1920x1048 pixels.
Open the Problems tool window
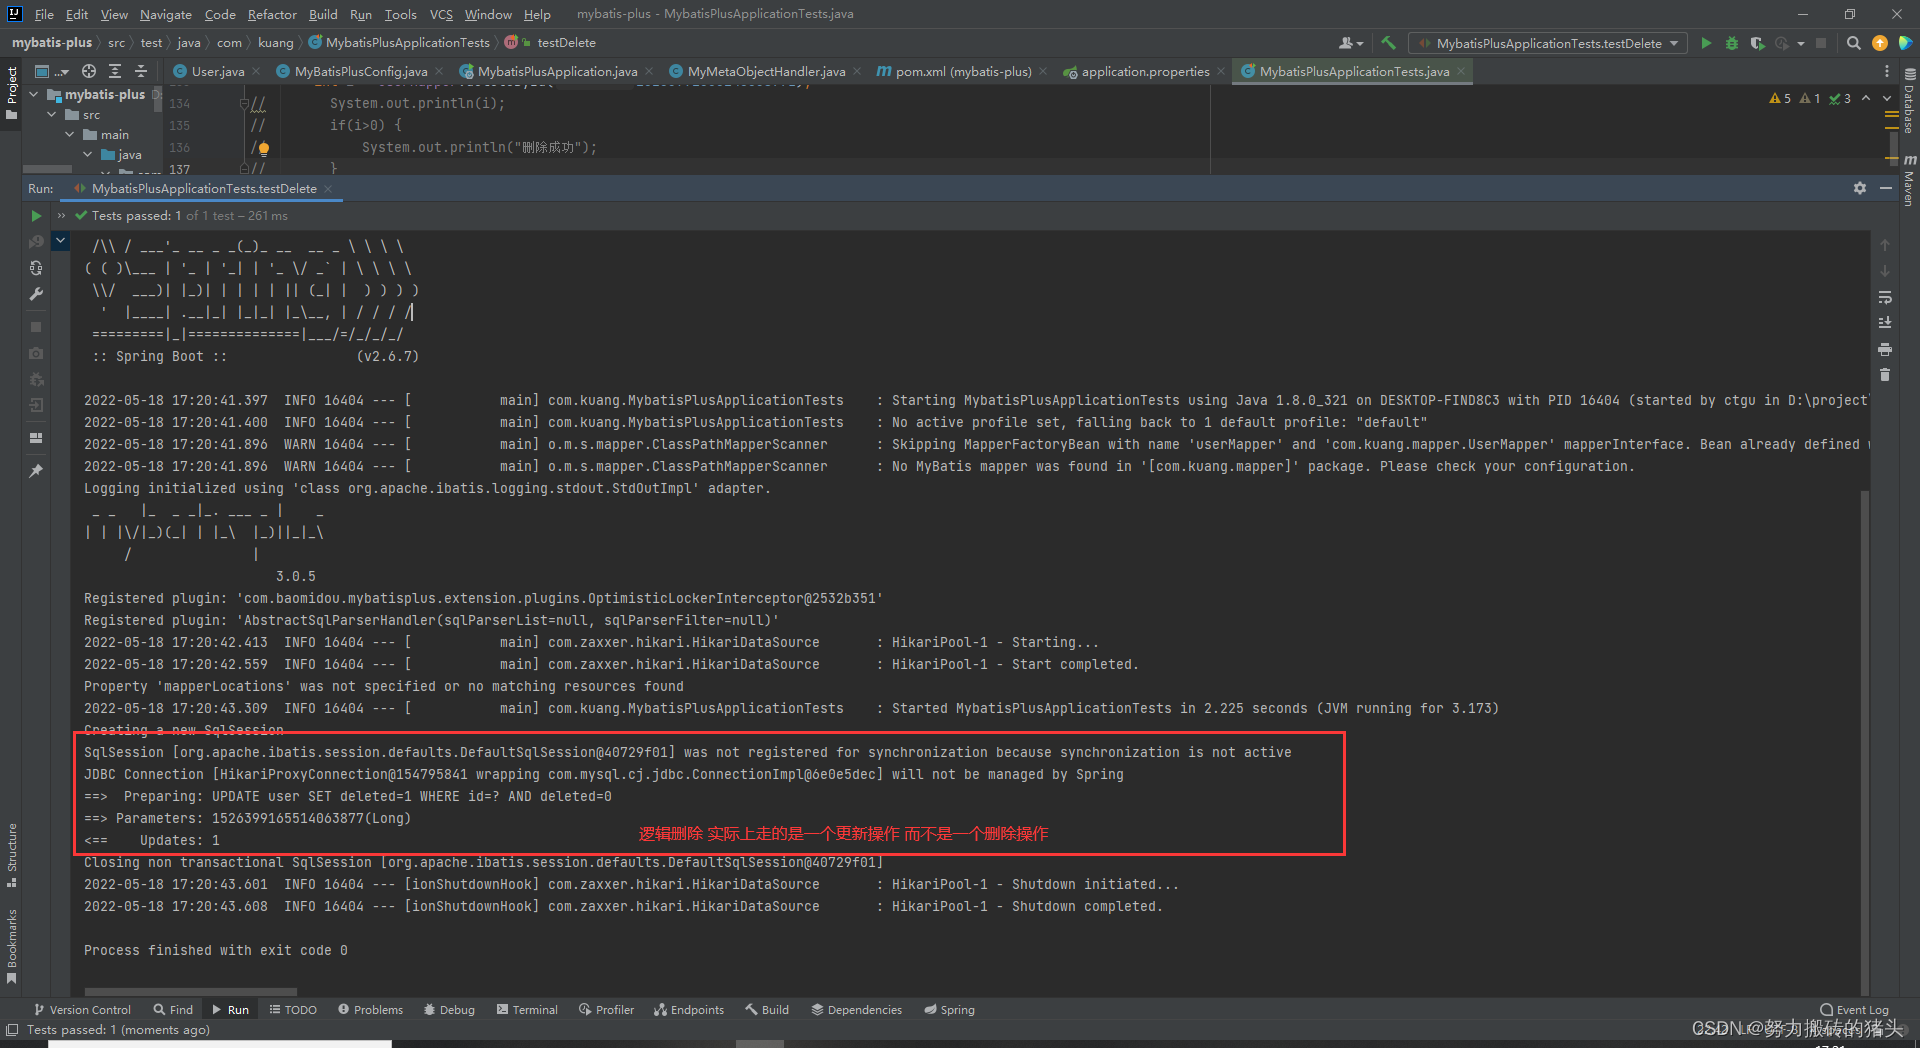370,1010
